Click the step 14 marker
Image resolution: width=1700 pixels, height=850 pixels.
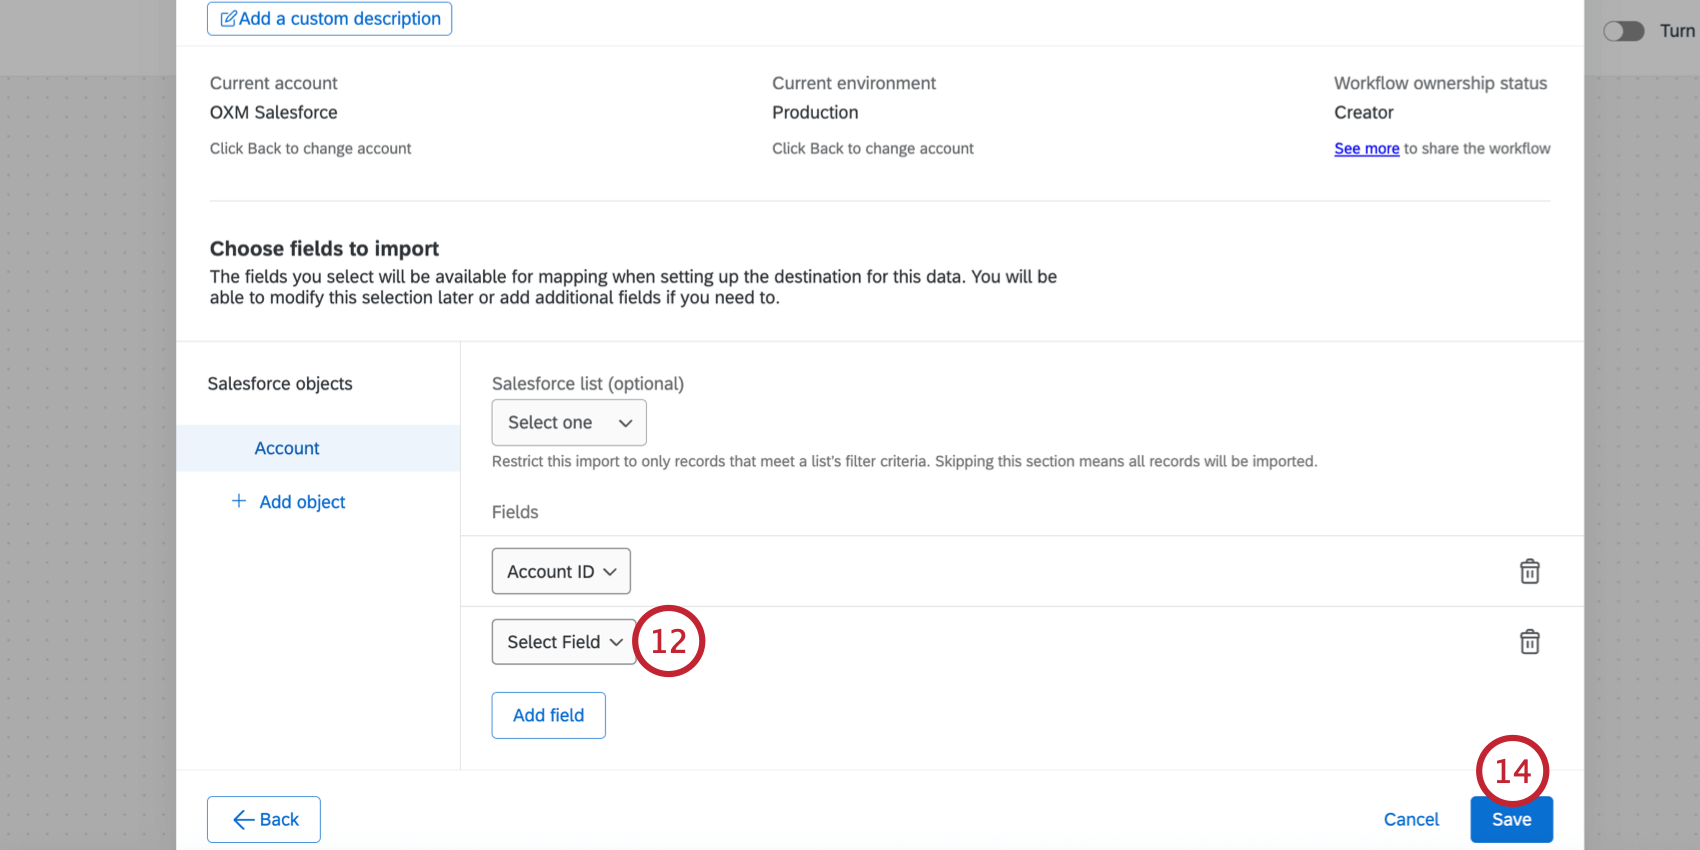point(1512,771)
